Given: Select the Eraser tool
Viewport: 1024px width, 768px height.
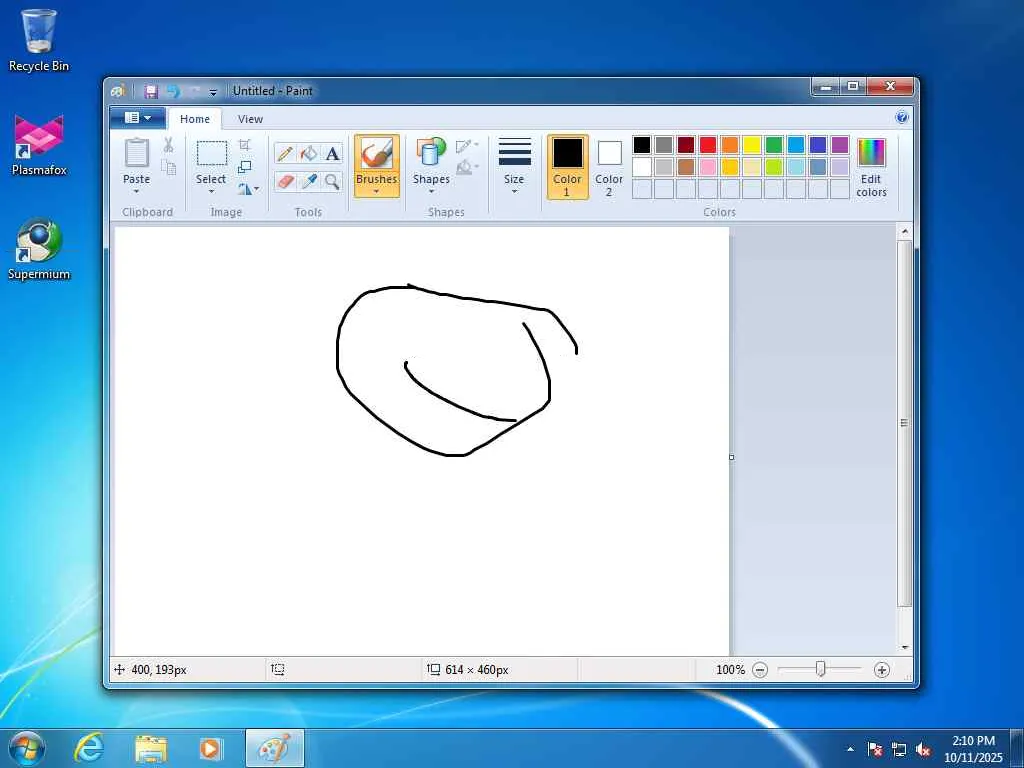Looking at the screenshot, I should 285,181.
